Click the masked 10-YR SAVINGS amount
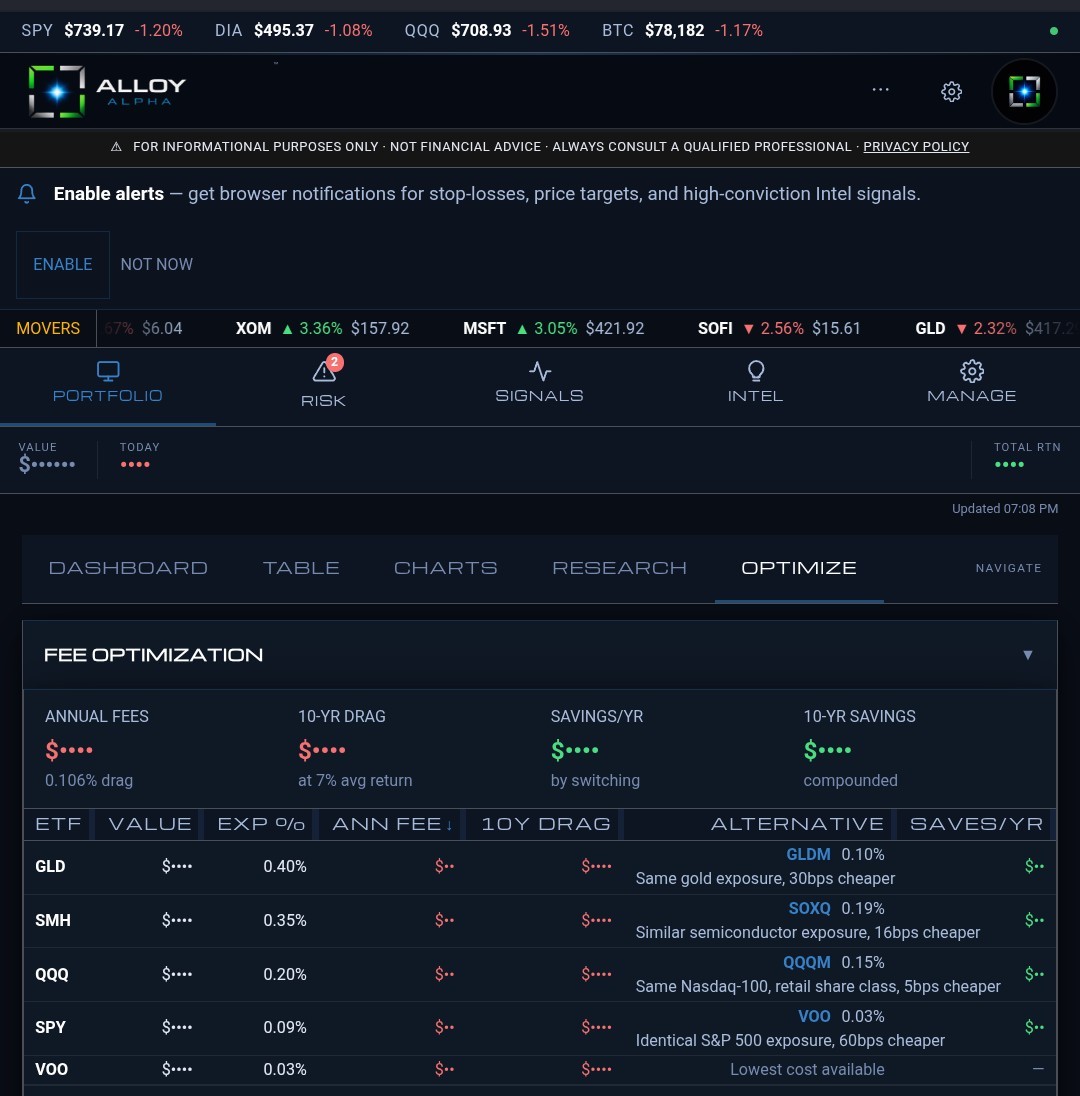The image size is (1080, 1096). [828, 750]
